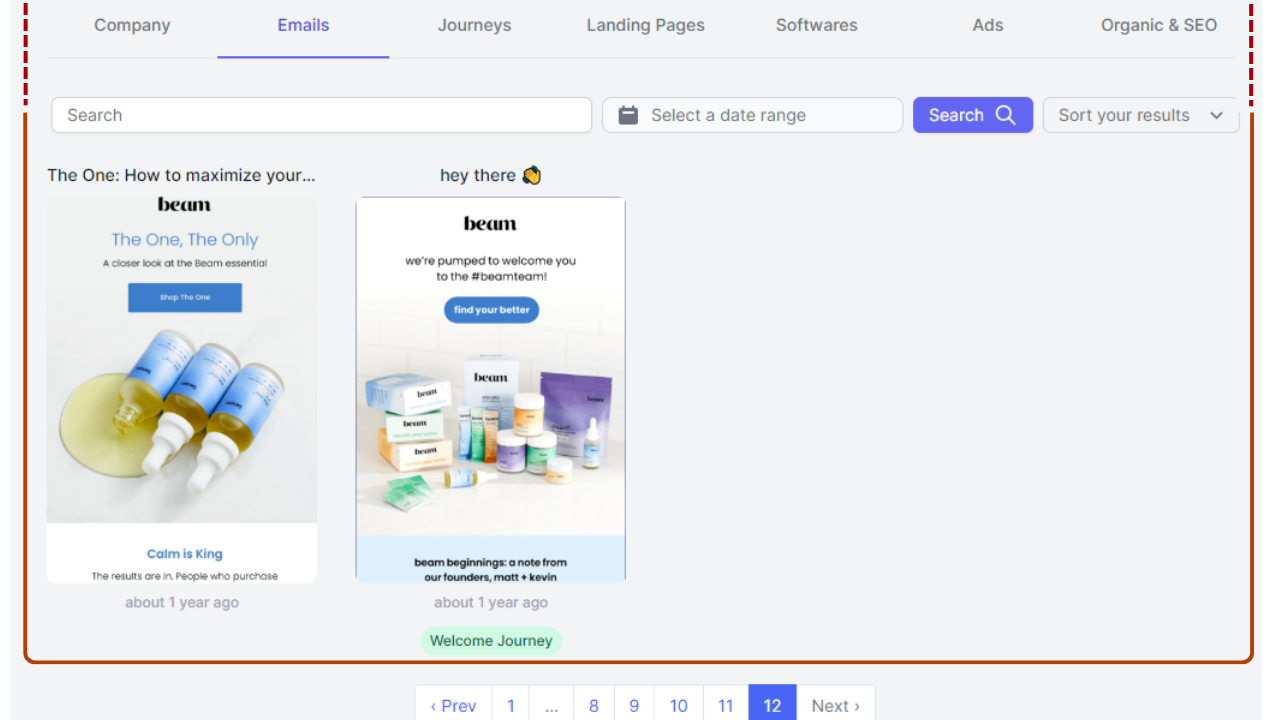This screenshot has width=1280, height=720.
Task: Open the beamteam welcome email thumbnail
Action: [x=491, y=390]
